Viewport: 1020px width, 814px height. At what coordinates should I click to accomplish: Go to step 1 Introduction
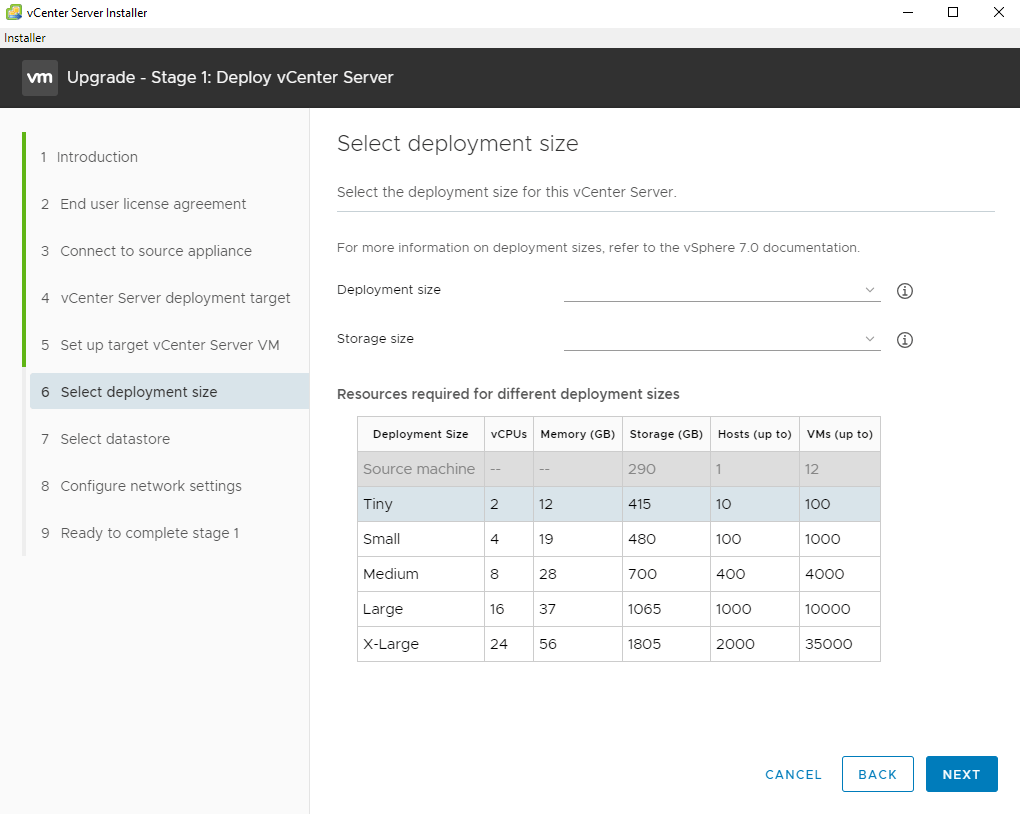(97, 157)
